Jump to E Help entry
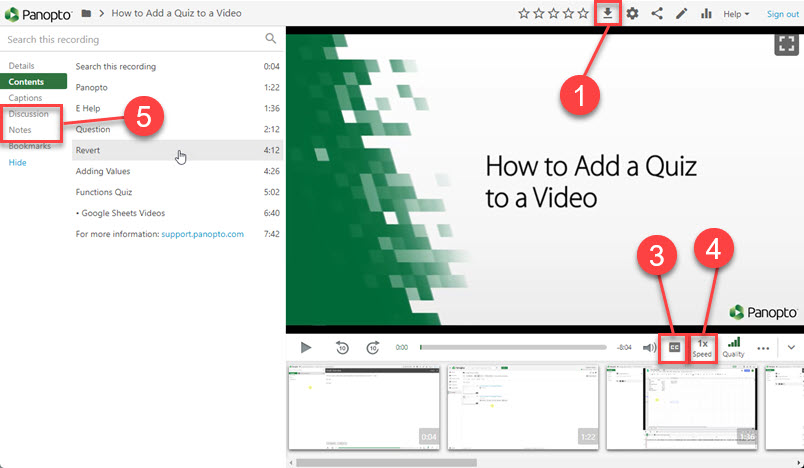Image resolution: width=804 pixels, height=468 pixels. 177,108
